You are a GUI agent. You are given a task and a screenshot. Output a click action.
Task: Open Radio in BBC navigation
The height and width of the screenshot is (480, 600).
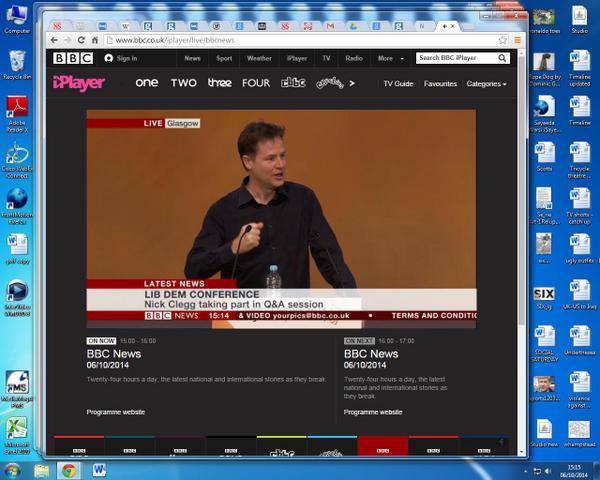point(354,59)
